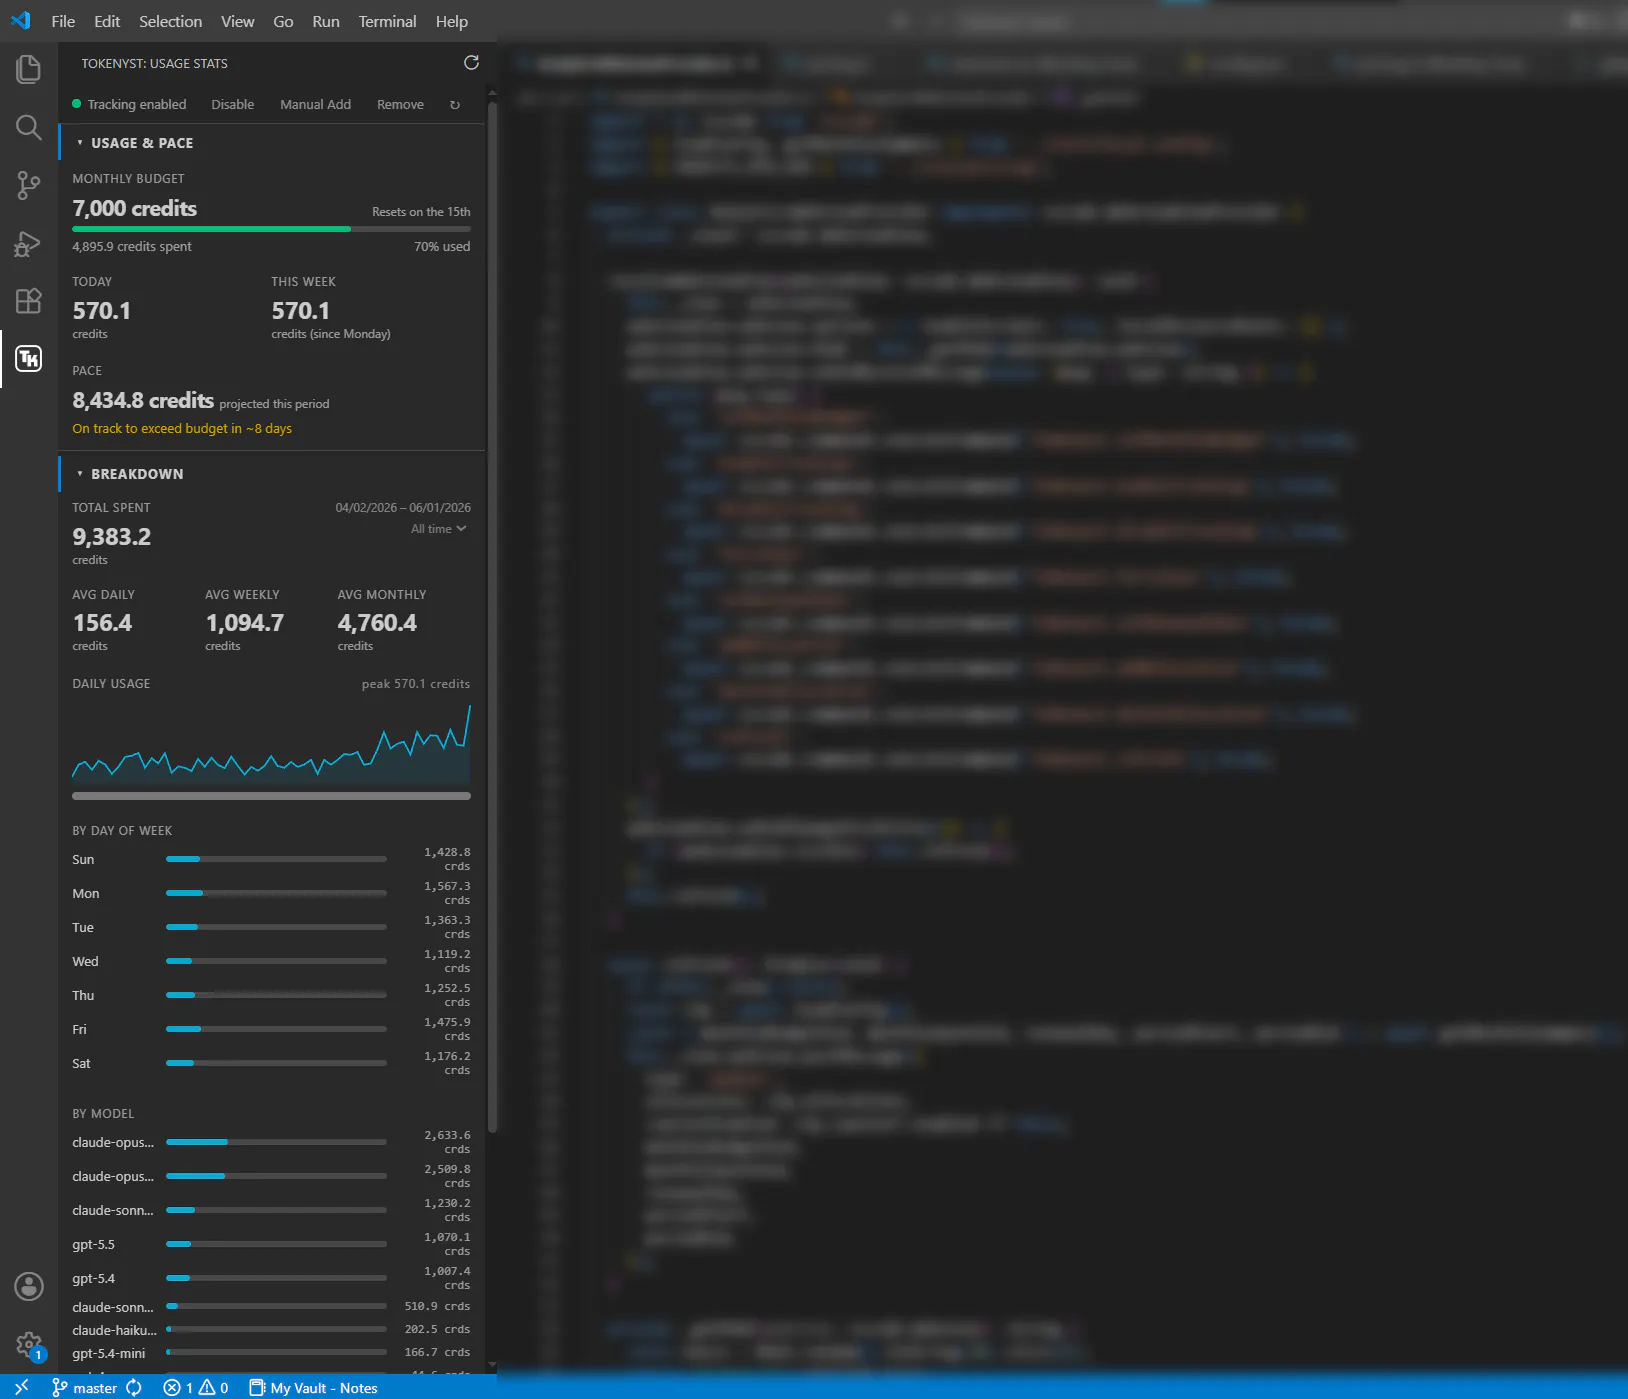Click the avg weekly value 1,094.7
The height and width of the screenshot is (1399, 1628).
pyautogui.click(x=245, y=623)
